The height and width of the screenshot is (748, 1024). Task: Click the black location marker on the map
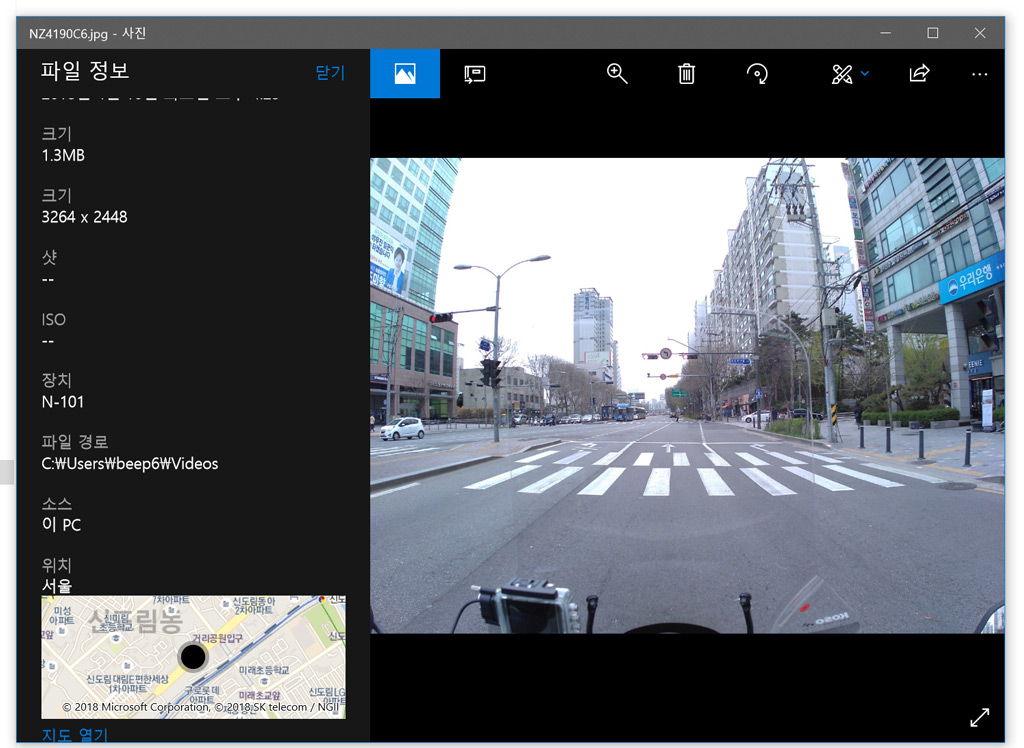pyautogui.click(x=192, y=656)
